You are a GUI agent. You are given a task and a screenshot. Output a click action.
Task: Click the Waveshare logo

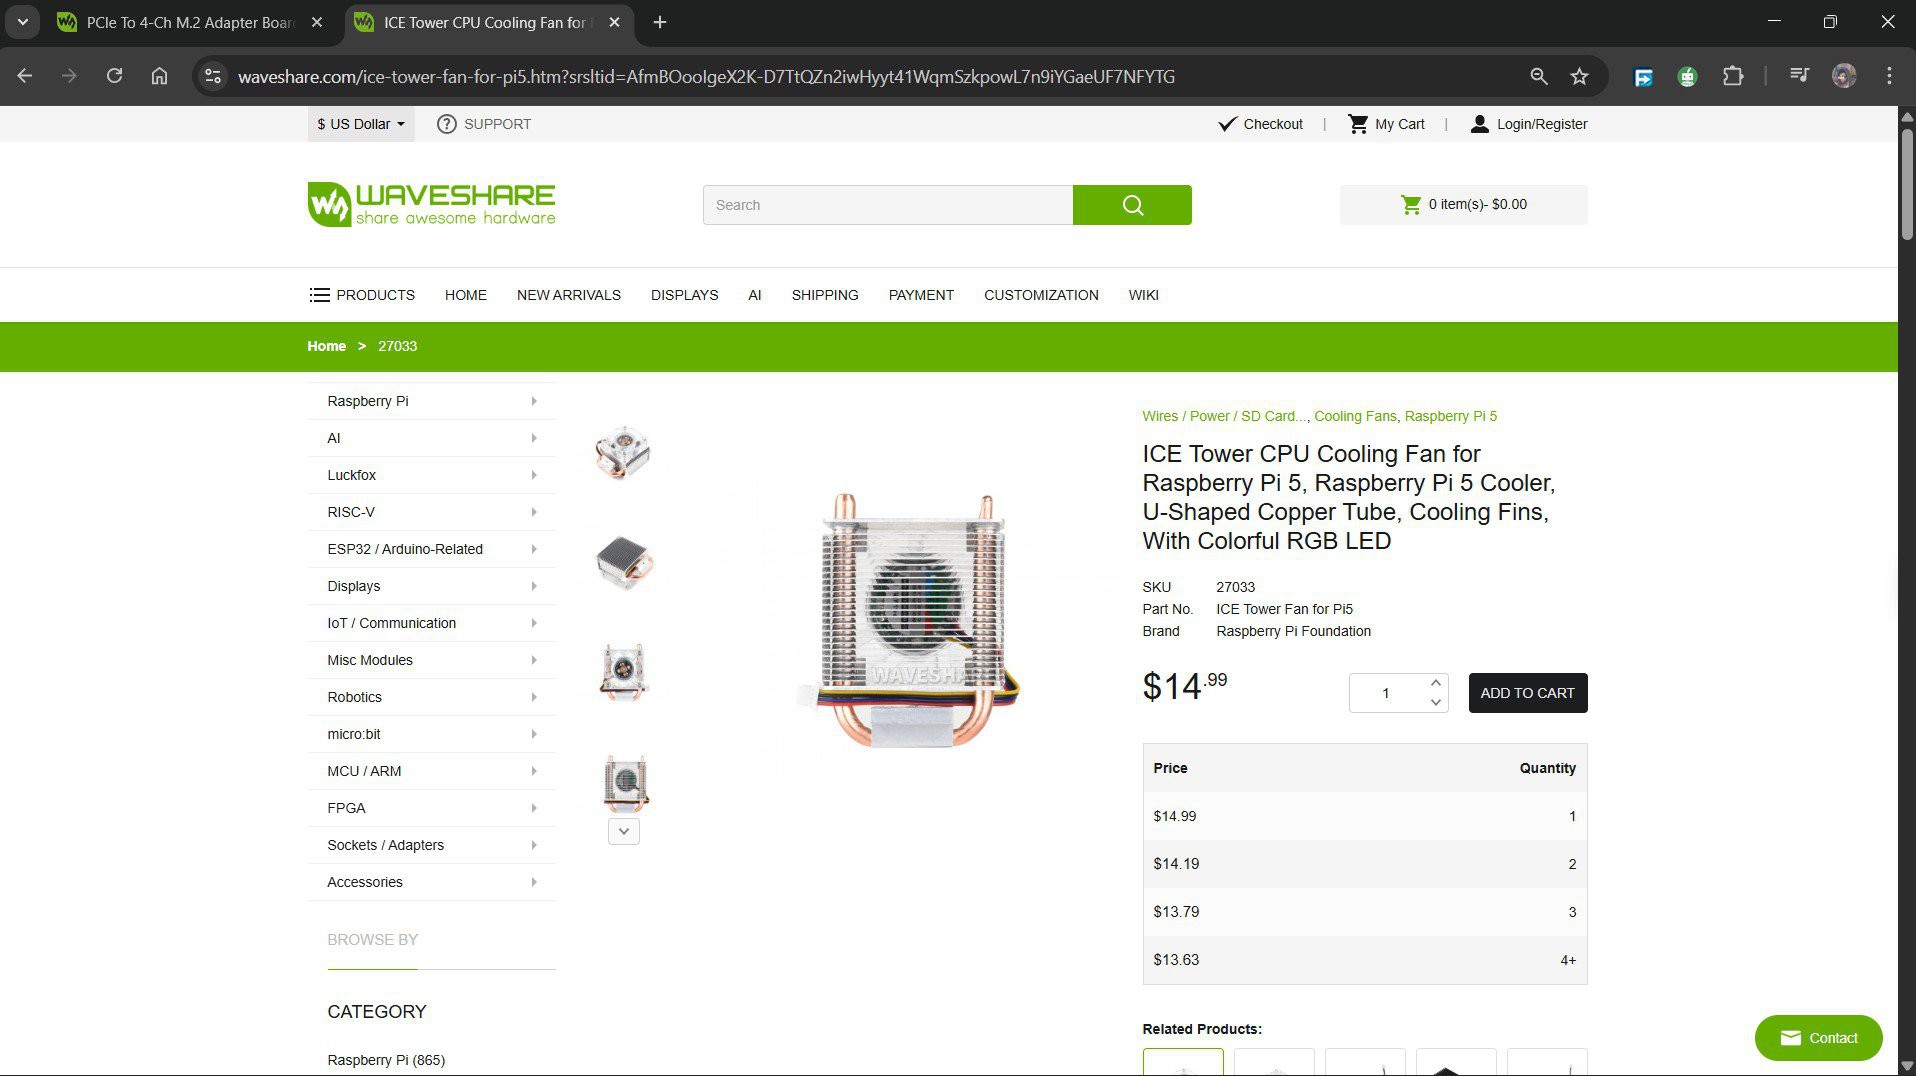[431, 204]
